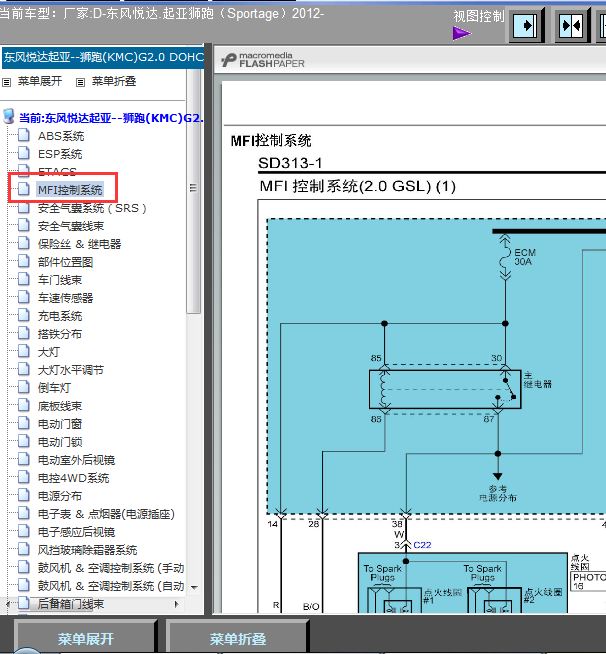Click the 视图控制 label
Viewport: 606px width, 654px height.
(x=479, y=17)
